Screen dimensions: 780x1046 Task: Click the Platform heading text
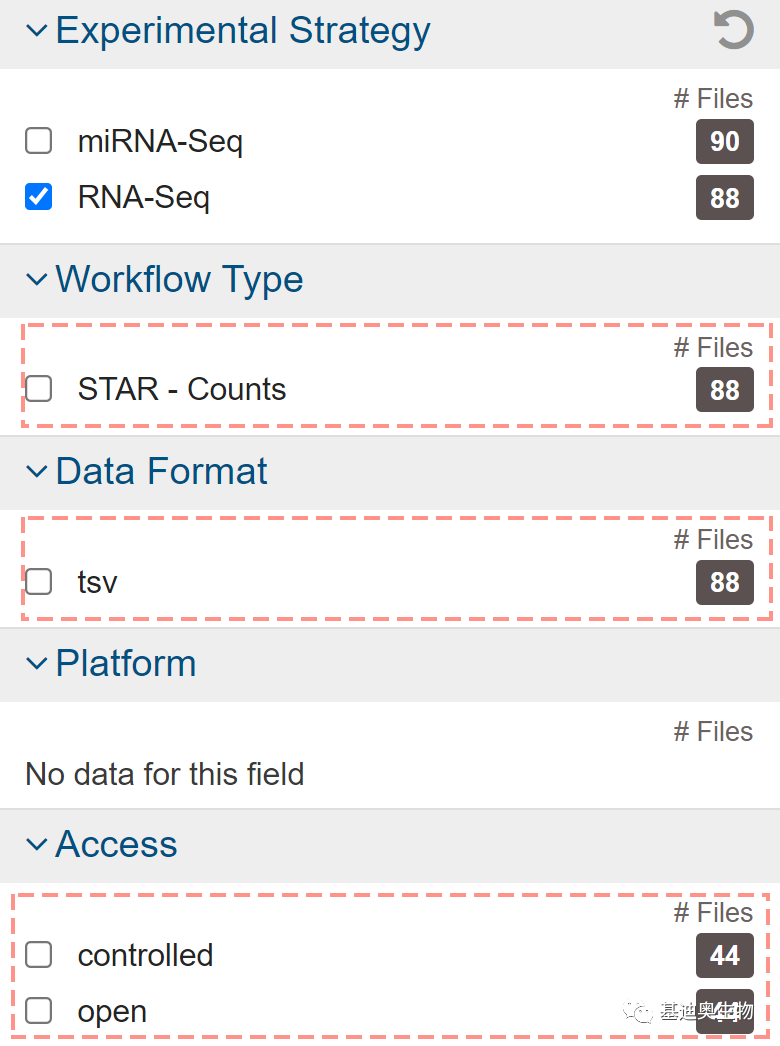[x=126, y=663]
